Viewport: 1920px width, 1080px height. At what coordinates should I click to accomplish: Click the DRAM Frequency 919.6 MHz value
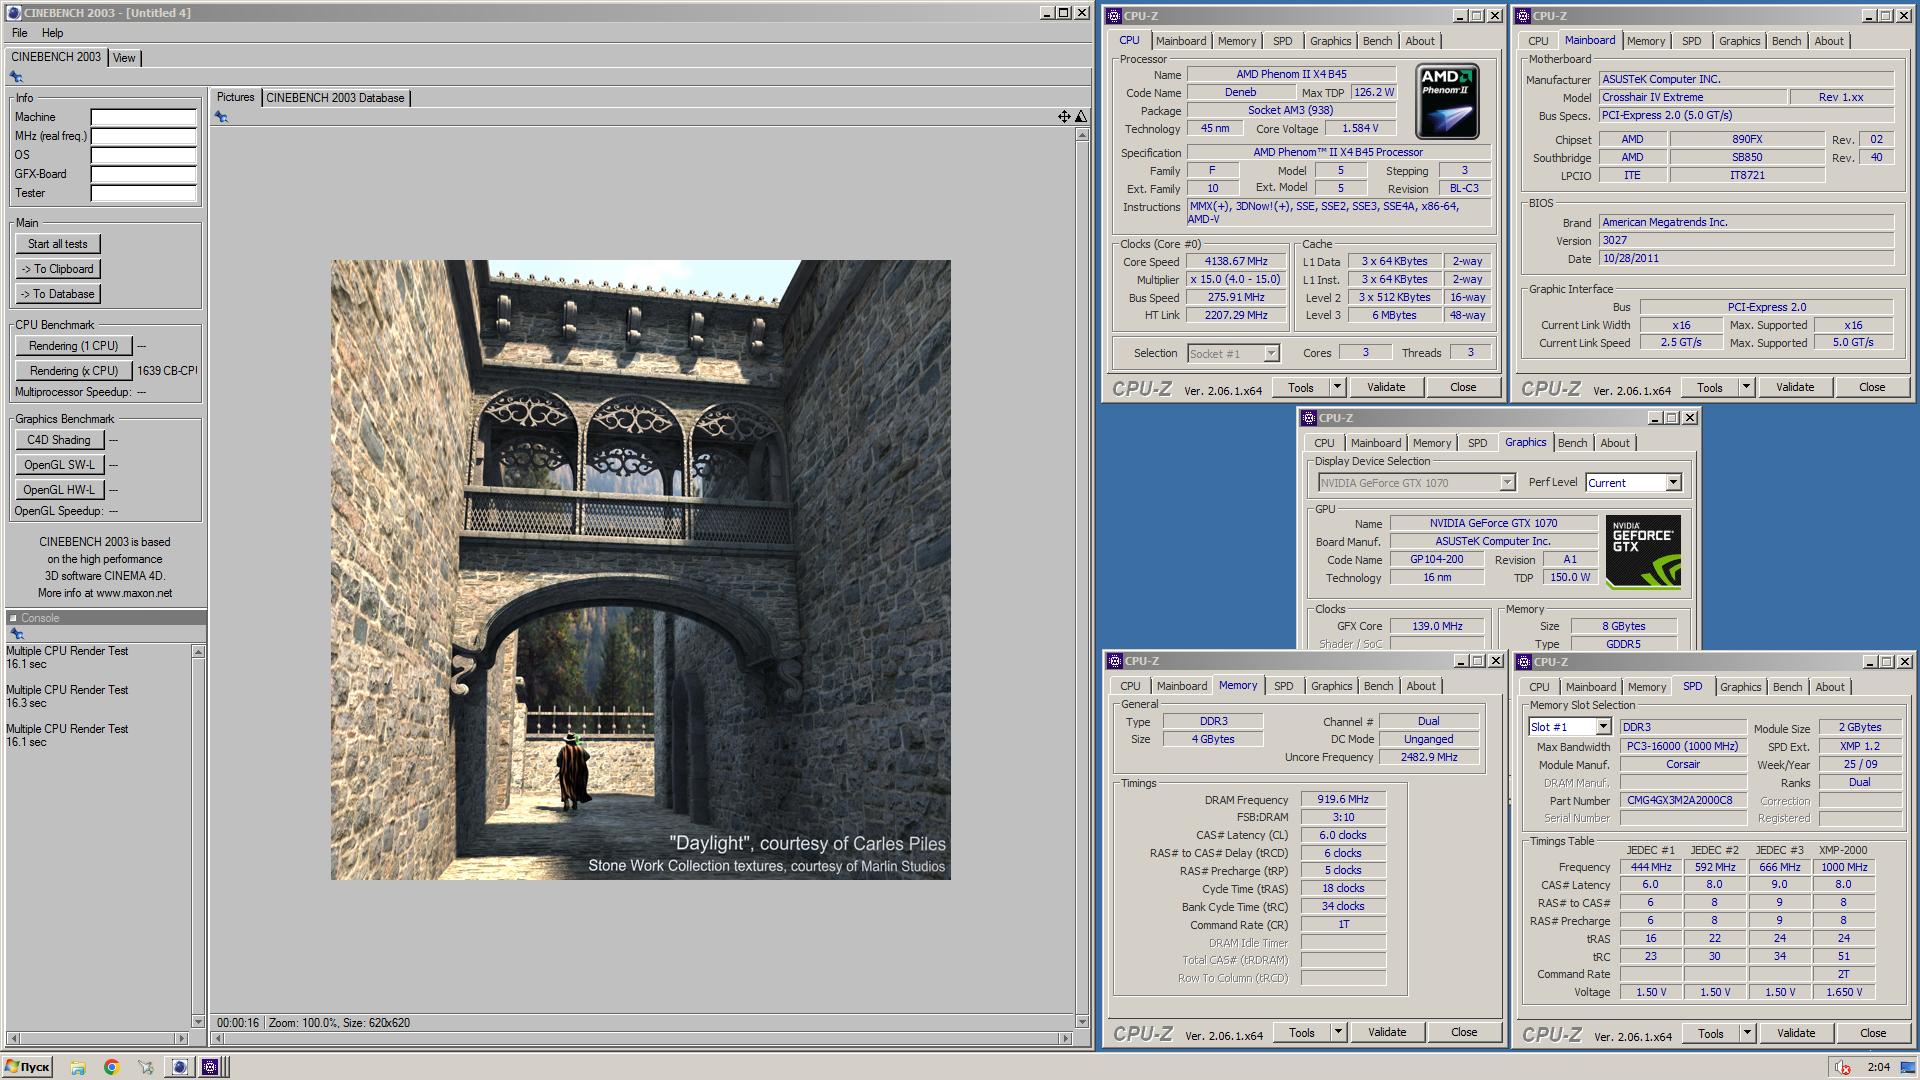pos(1343,800)
